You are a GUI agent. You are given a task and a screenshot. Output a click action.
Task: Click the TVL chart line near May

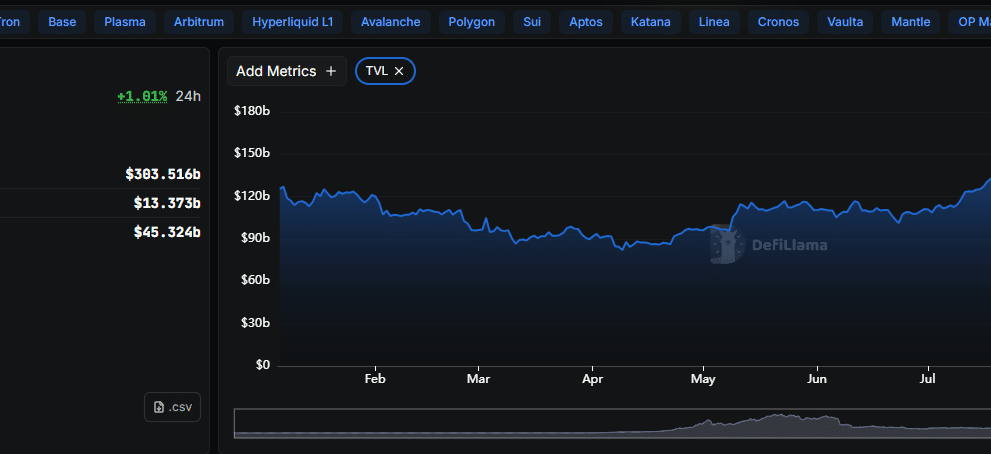tap(704, 229)
